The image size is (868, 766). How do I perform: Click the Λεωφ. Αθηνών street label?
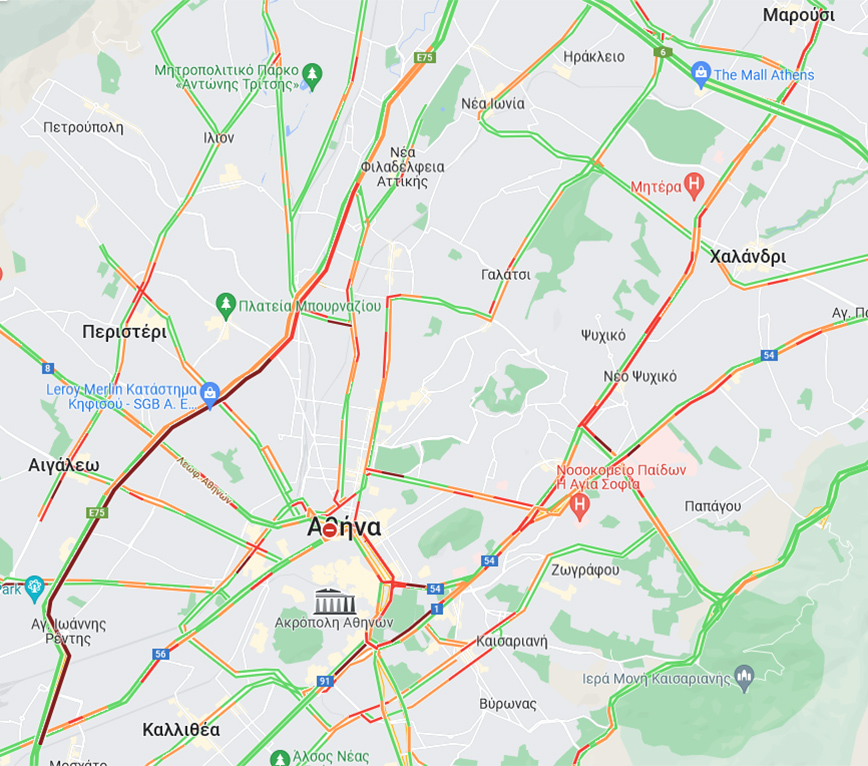(x=205, y=480)
